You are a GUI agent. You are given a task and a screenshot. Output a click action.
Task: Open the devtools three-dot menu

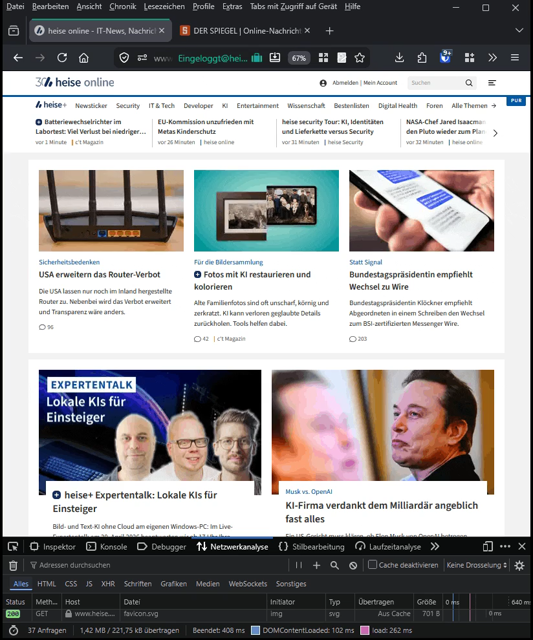[505, 547]
